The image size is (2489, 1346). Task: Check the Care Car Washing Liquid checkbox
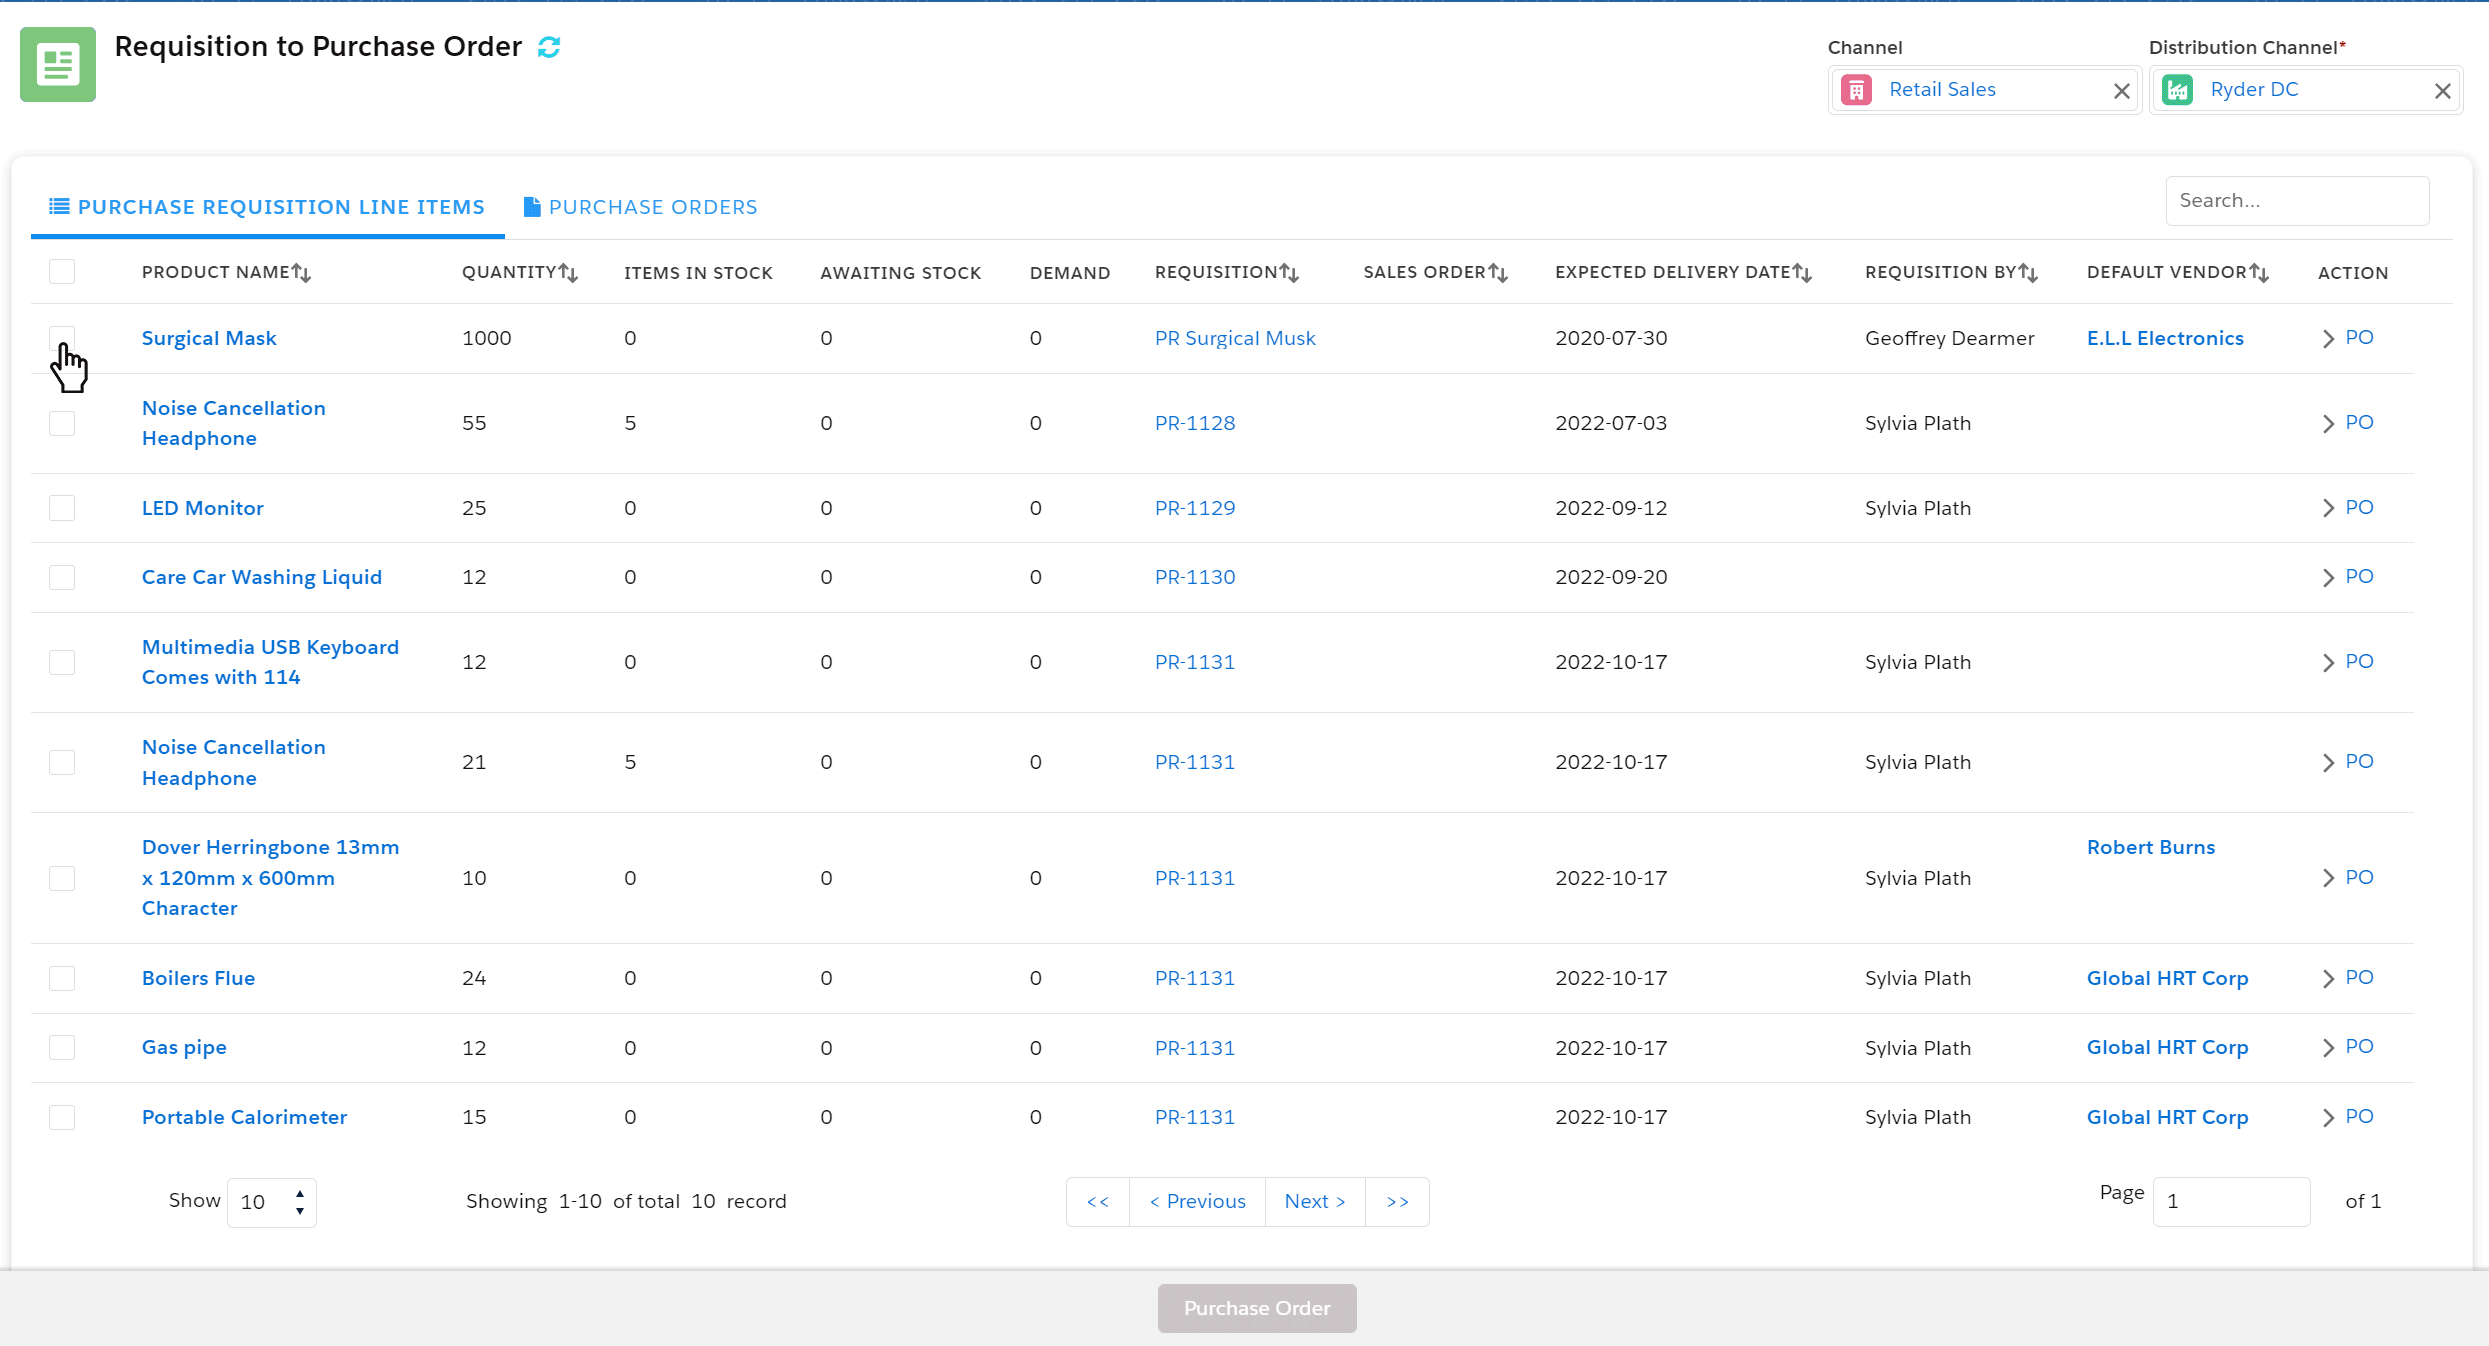[62, 577]
